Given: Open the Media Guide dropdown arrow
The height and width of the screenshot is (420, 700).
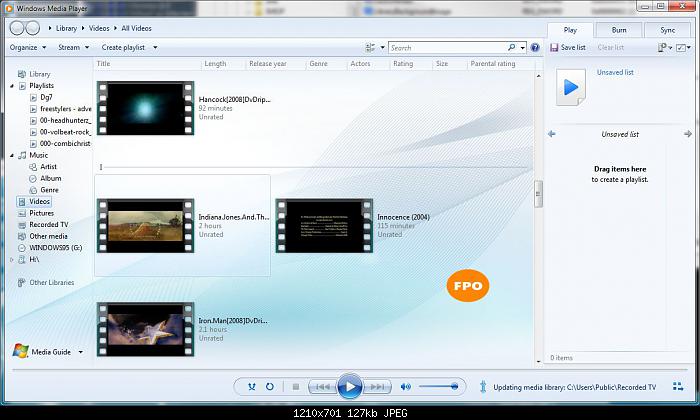Looking at the screenshot, I should point(81,352).
